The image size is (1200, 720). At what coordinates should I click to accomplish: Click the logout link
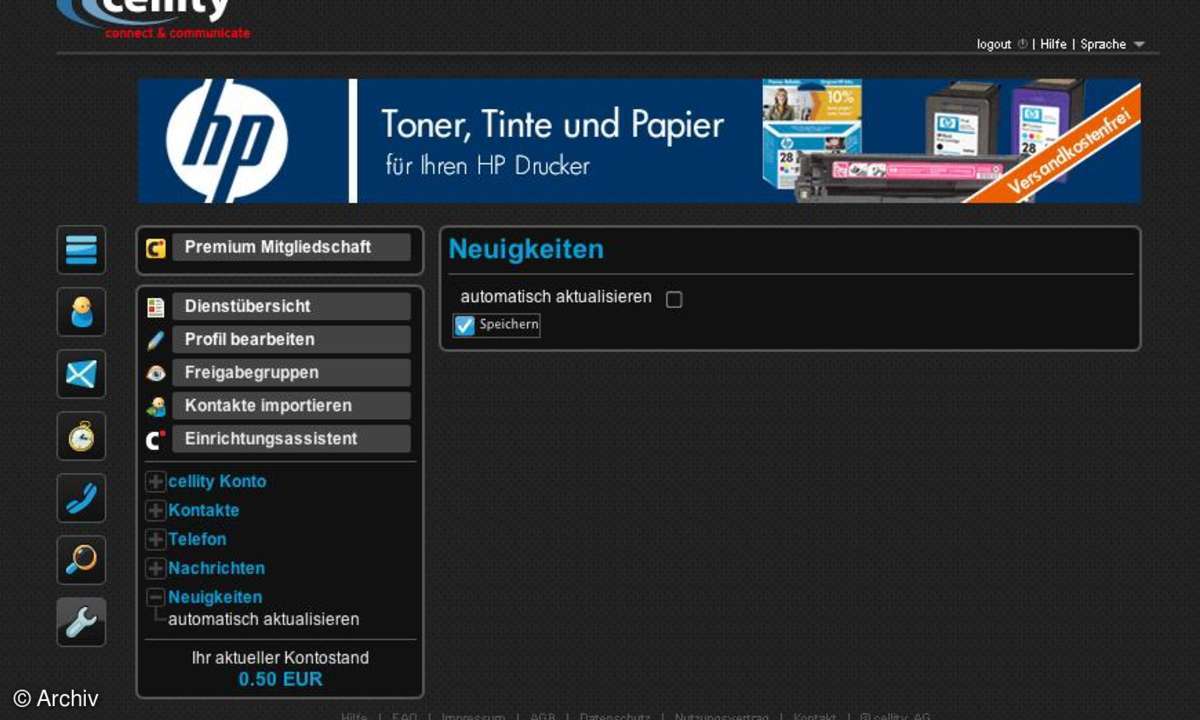coord(995,44)
